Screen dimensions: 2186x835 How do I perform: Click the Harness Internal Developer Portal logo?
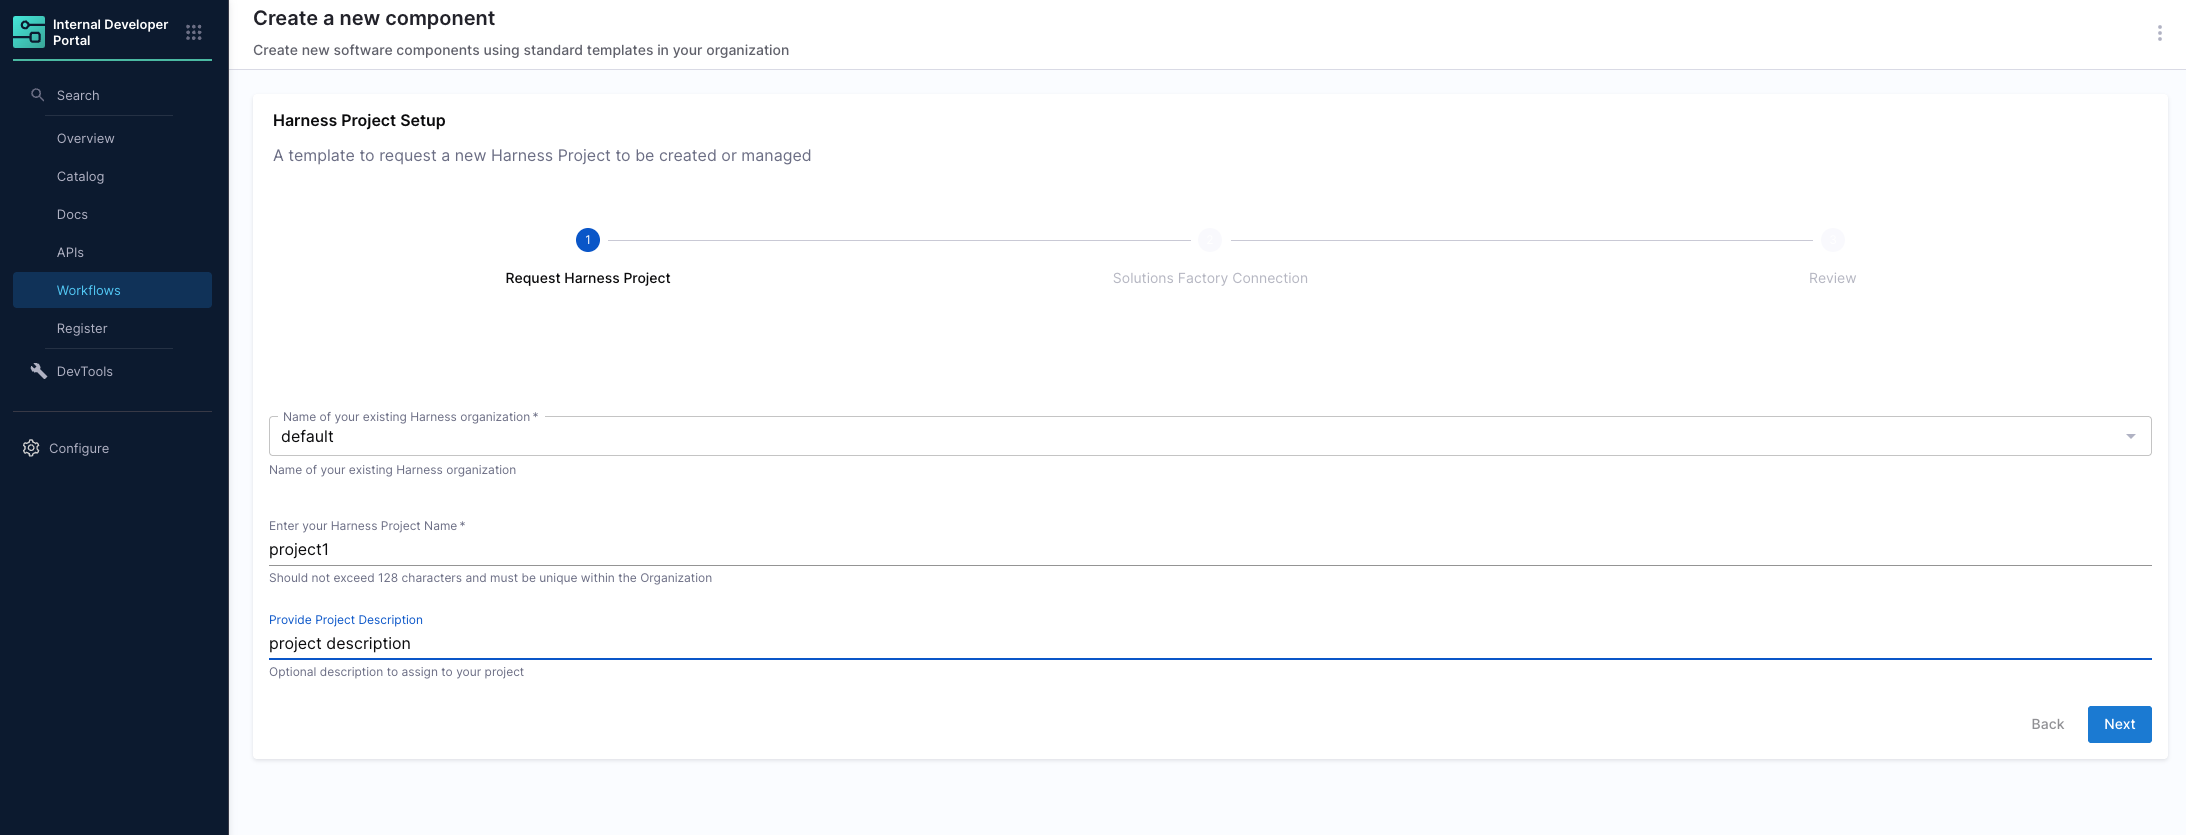coord(29,32)
